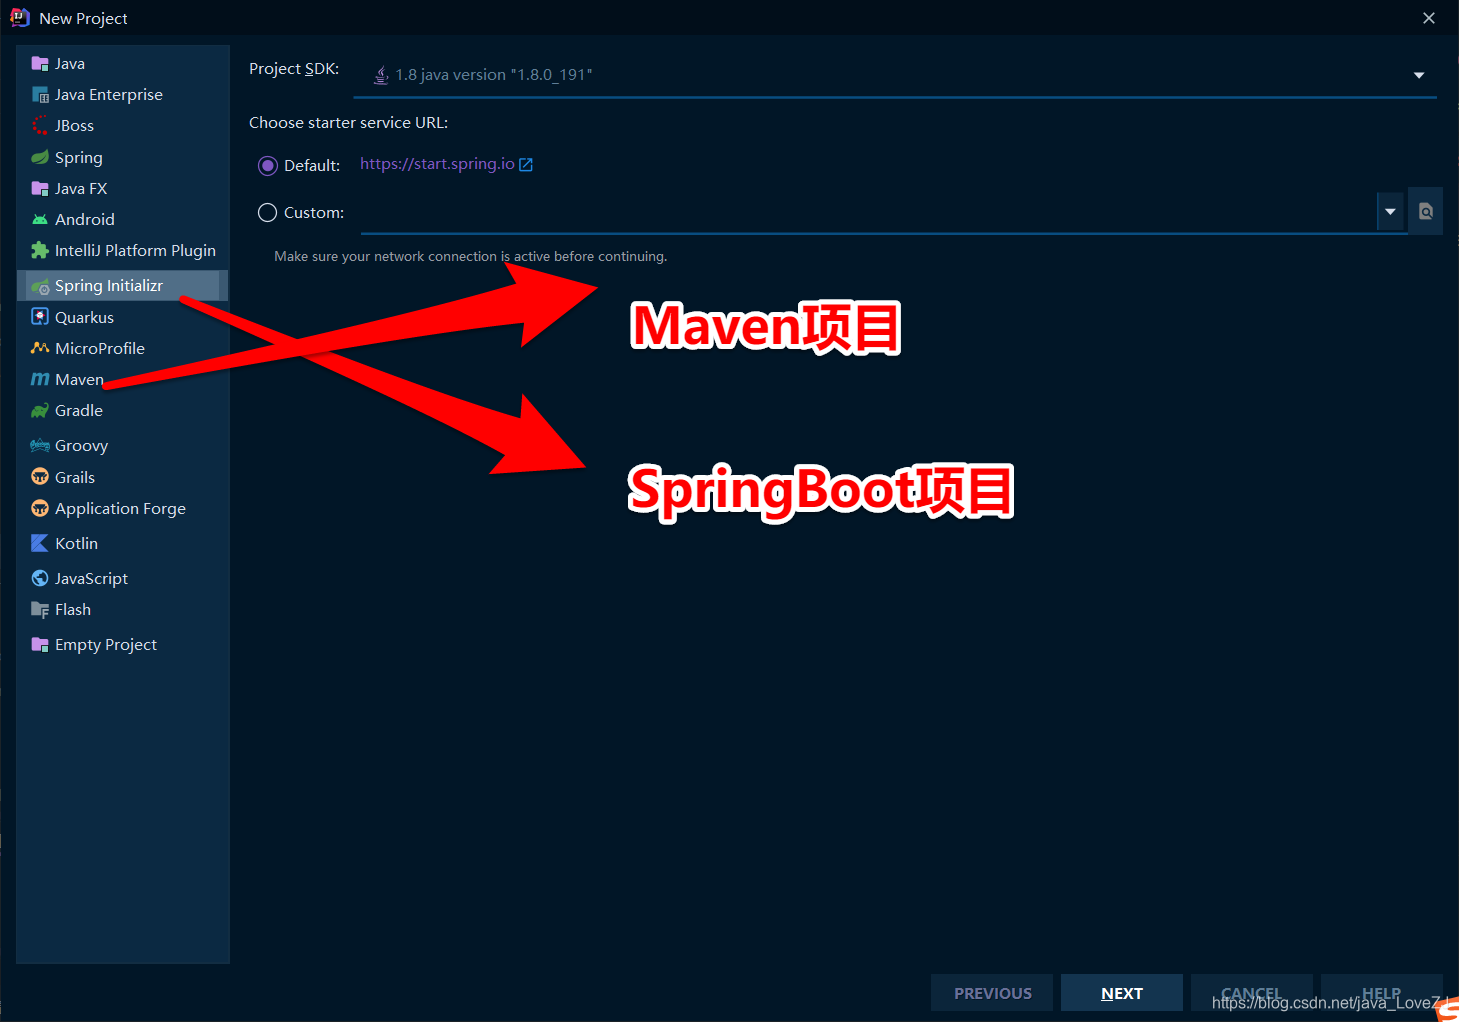
Task: Click the Flash folder icon
Action: 40,610
